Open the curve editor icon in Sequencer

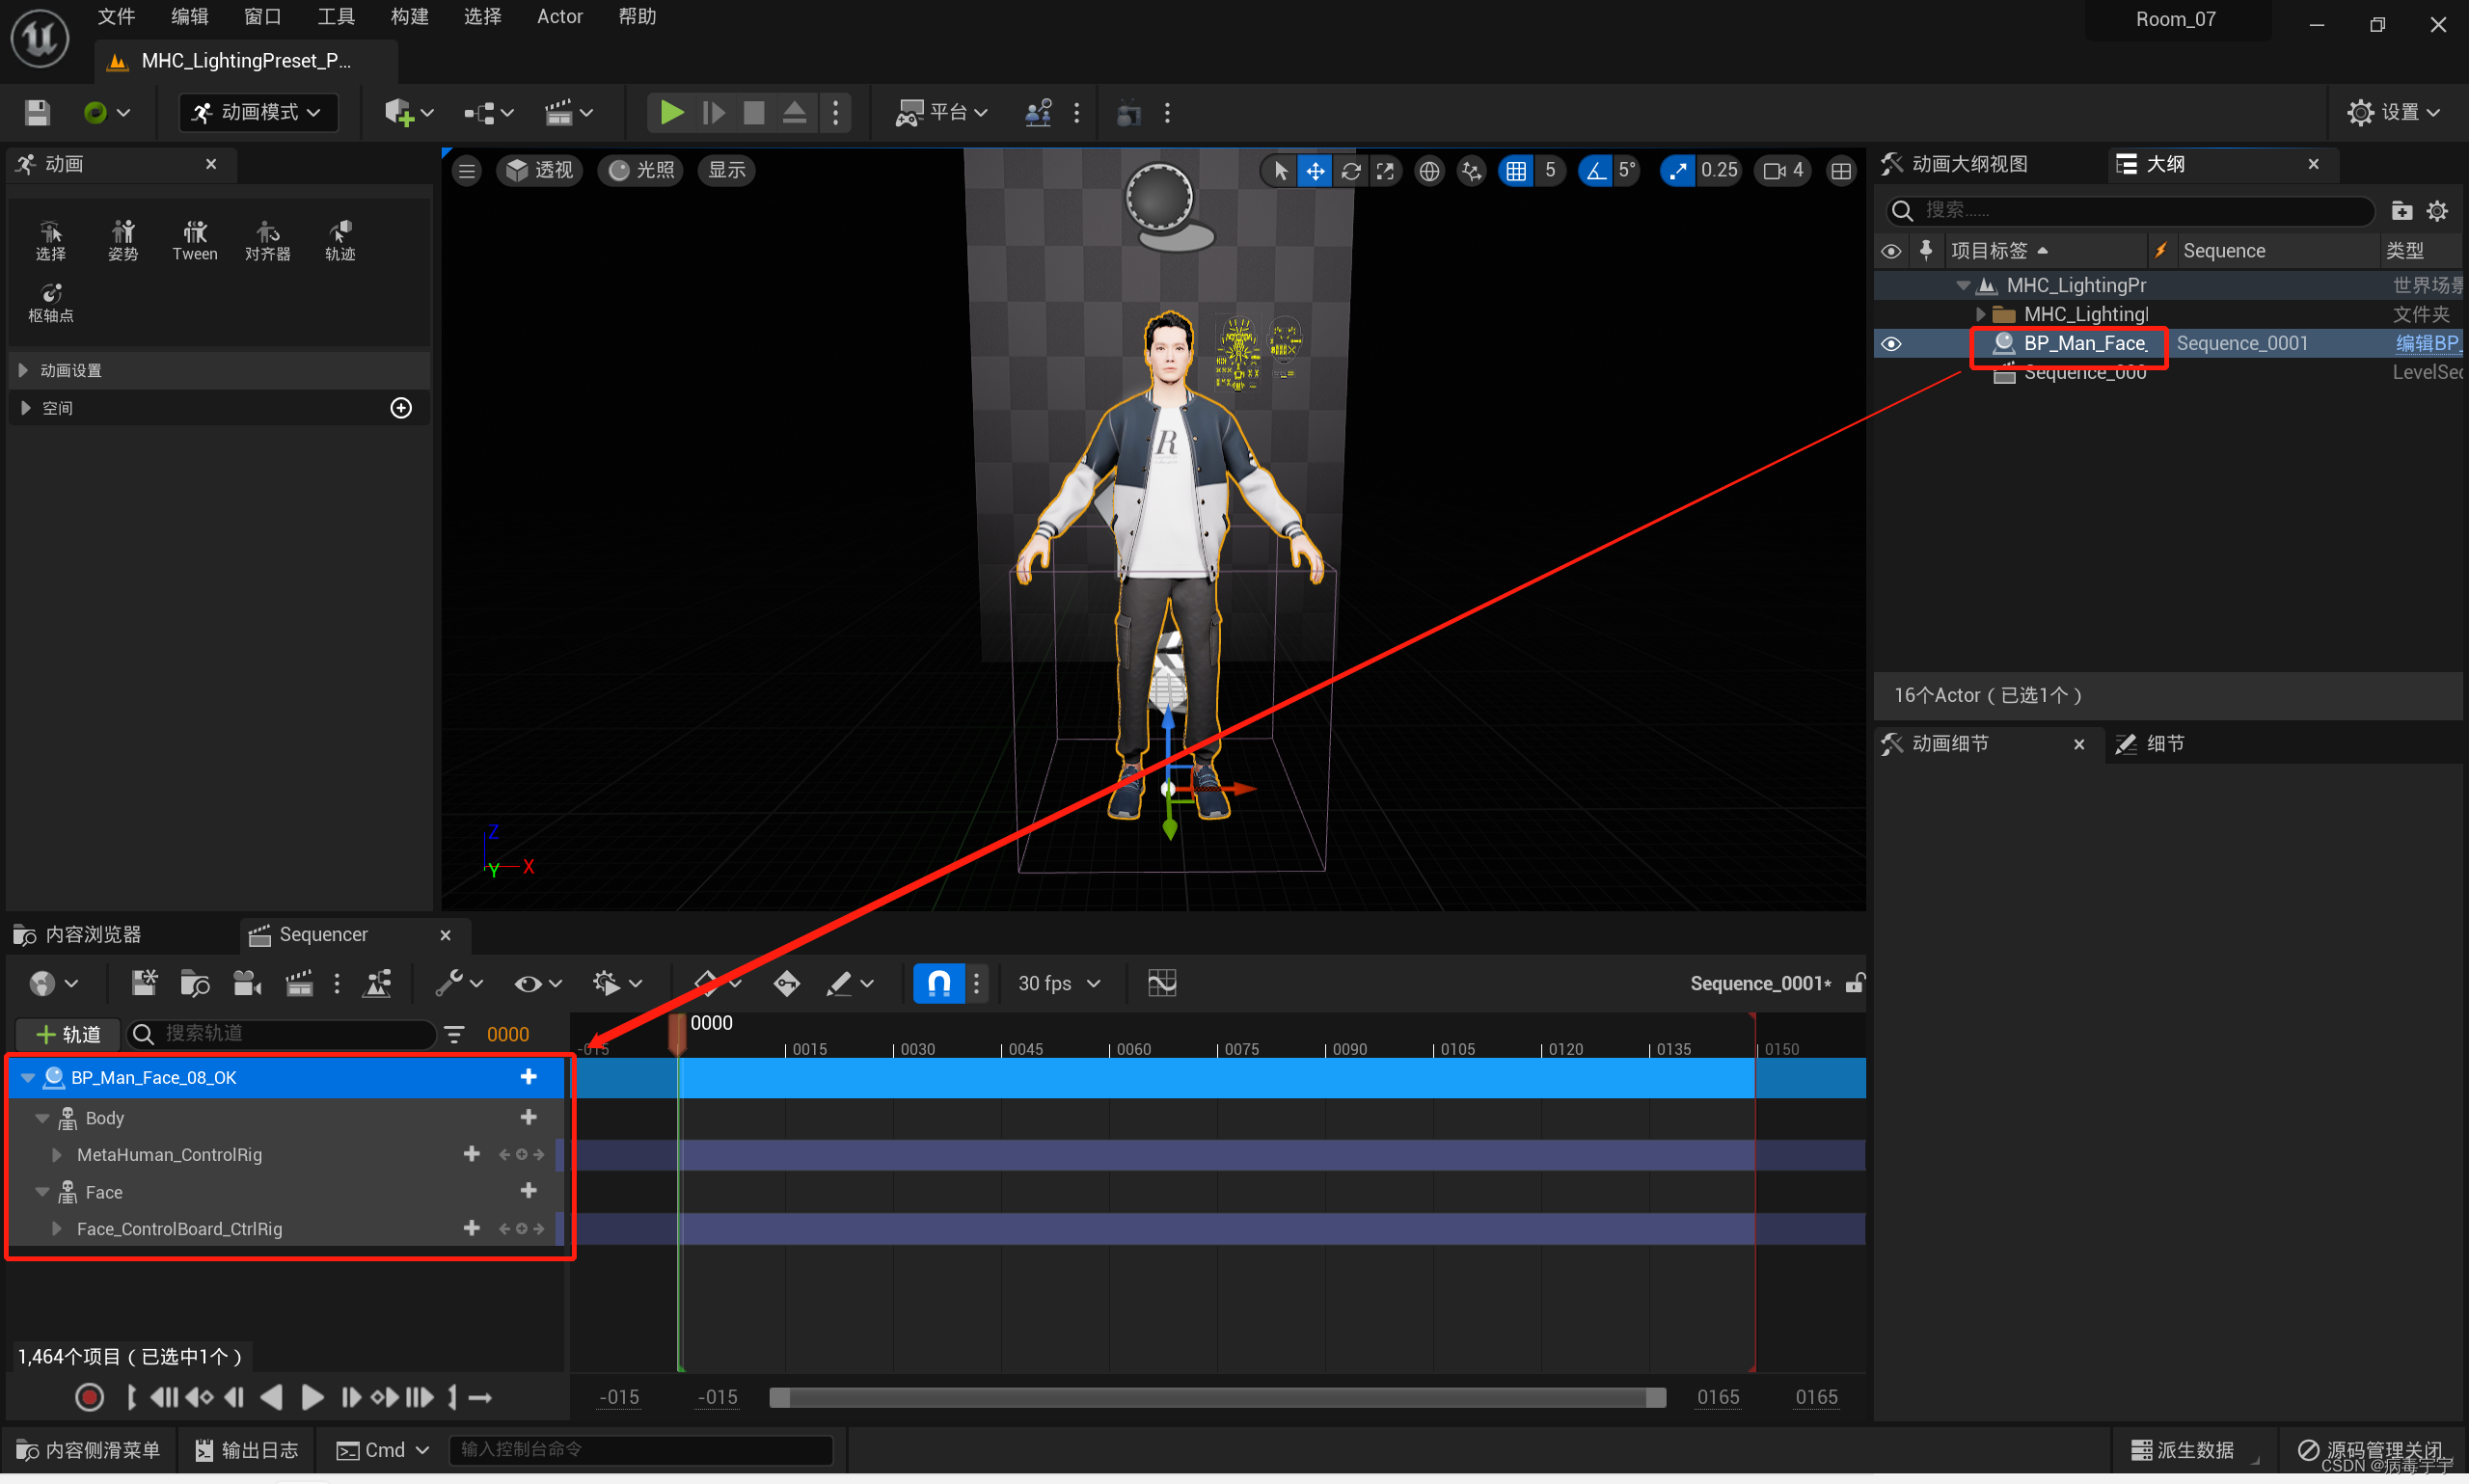point(1161,983)
